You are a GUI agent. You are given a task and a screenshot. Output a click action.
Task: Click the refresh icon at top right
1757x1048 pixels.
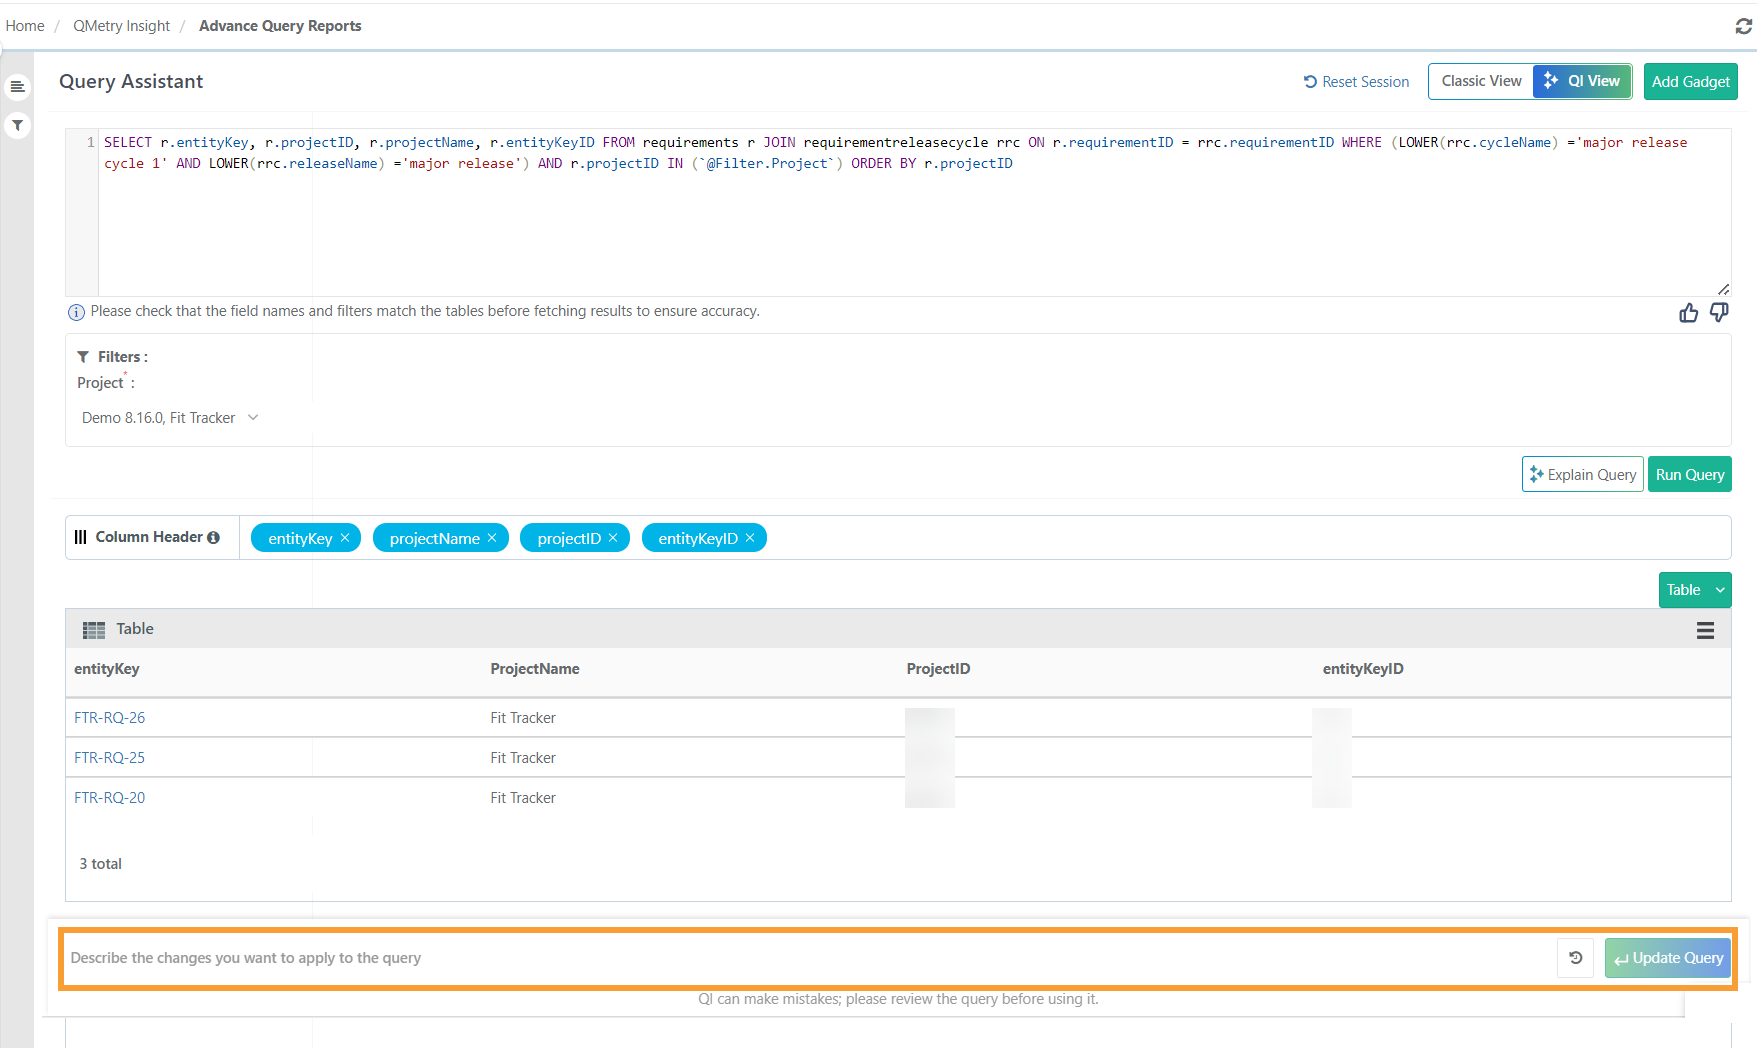click(1742, 26)
